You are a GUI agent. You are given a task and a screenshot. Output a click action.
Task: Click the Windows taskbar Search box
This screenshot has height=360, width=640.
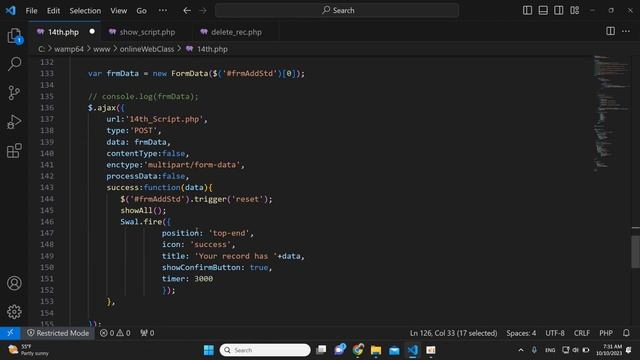[265, 350]
